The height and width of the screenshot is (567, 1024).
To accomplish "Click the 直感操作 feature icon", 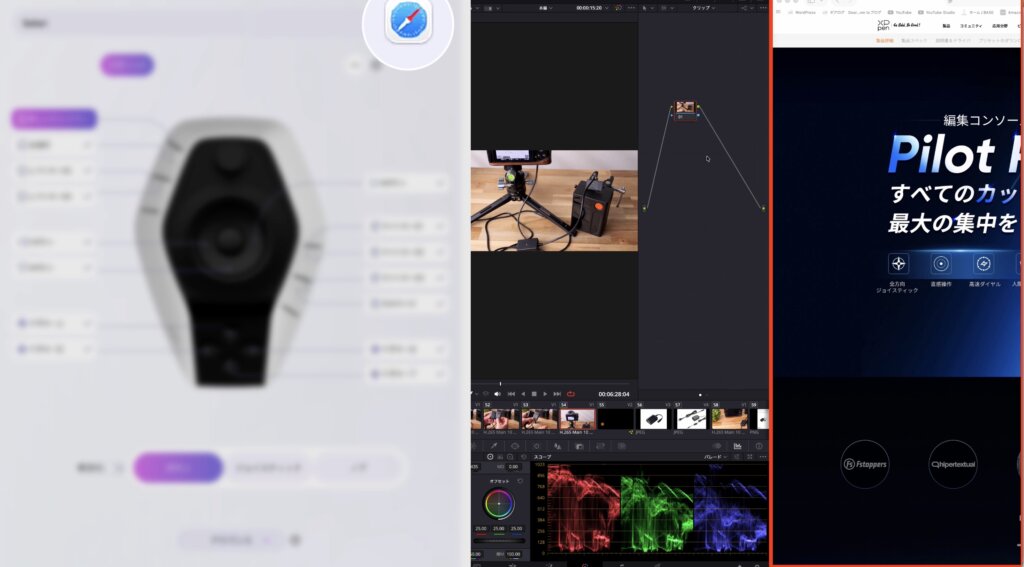I will pos(941,263).
